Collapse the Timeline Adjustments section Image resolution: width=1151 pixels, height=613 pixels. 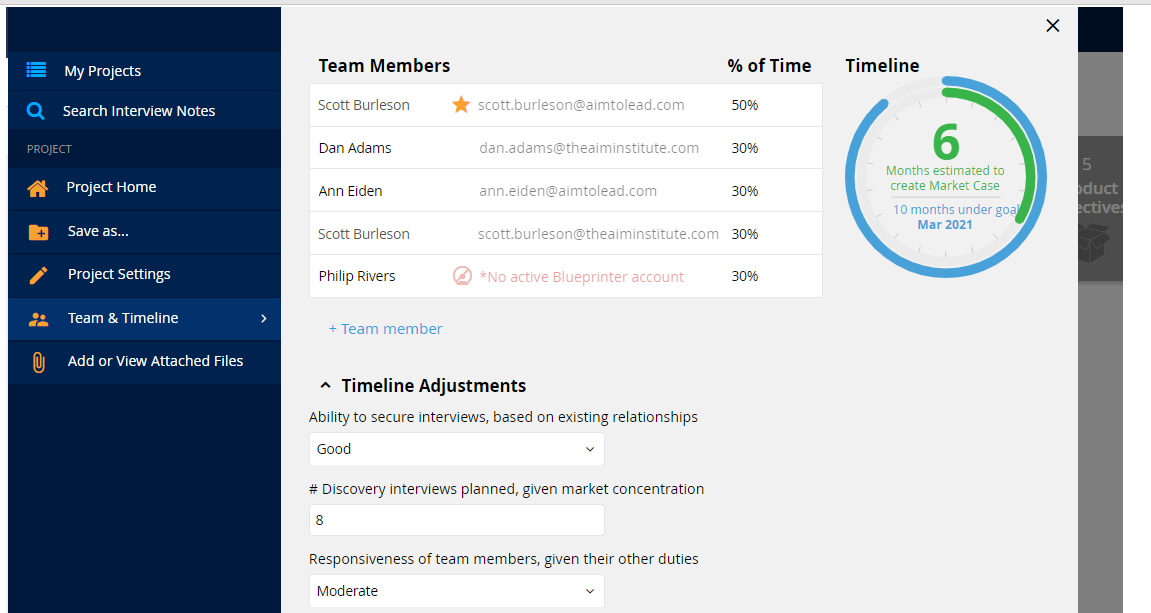325,385
